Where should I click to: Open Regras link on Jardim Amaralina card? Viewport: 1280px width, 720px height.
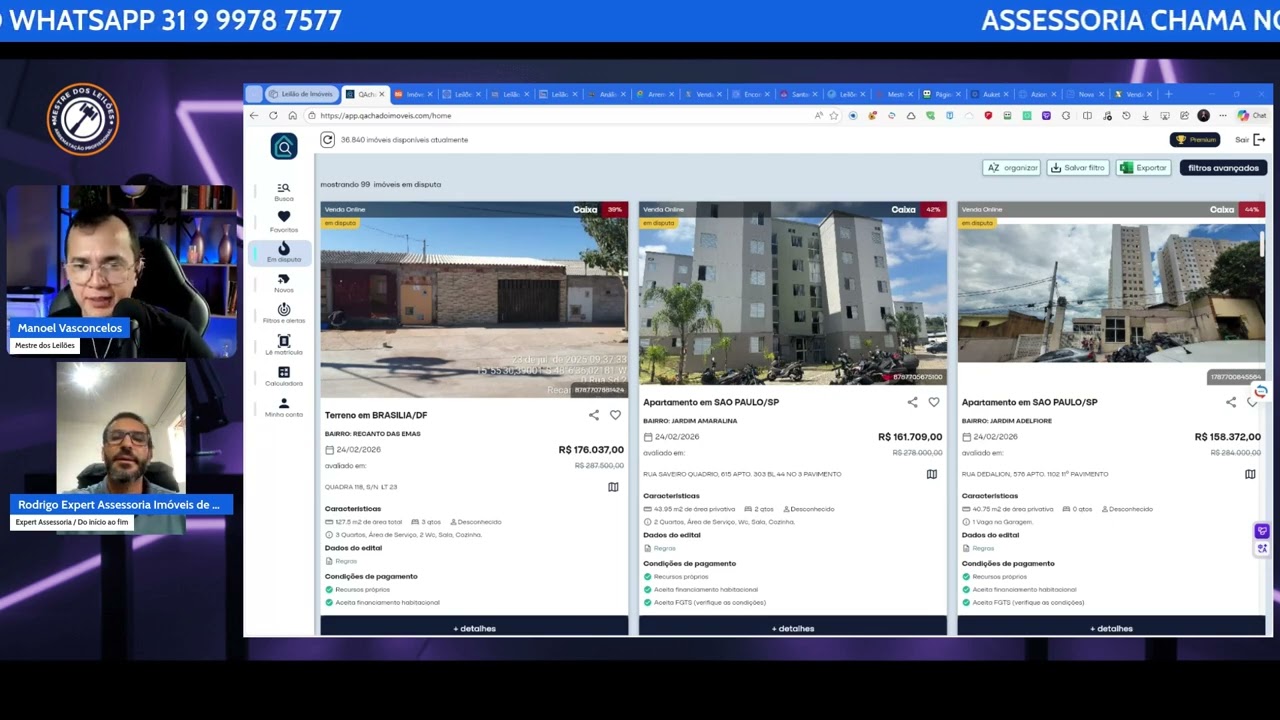tap(664, 548)
